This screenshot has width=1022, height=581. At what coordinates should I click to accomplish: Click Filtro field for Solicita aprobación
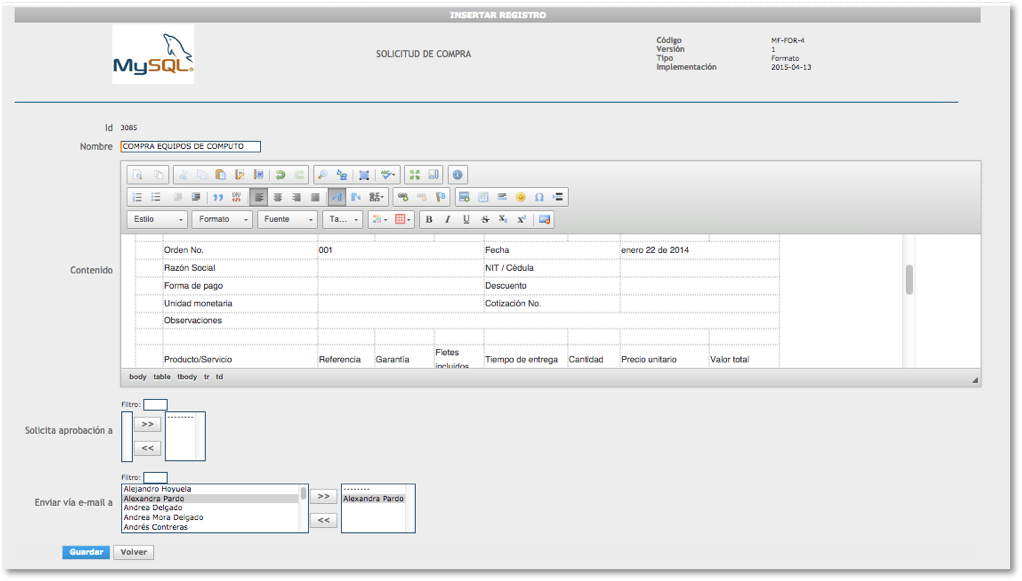tap(155, 404)
